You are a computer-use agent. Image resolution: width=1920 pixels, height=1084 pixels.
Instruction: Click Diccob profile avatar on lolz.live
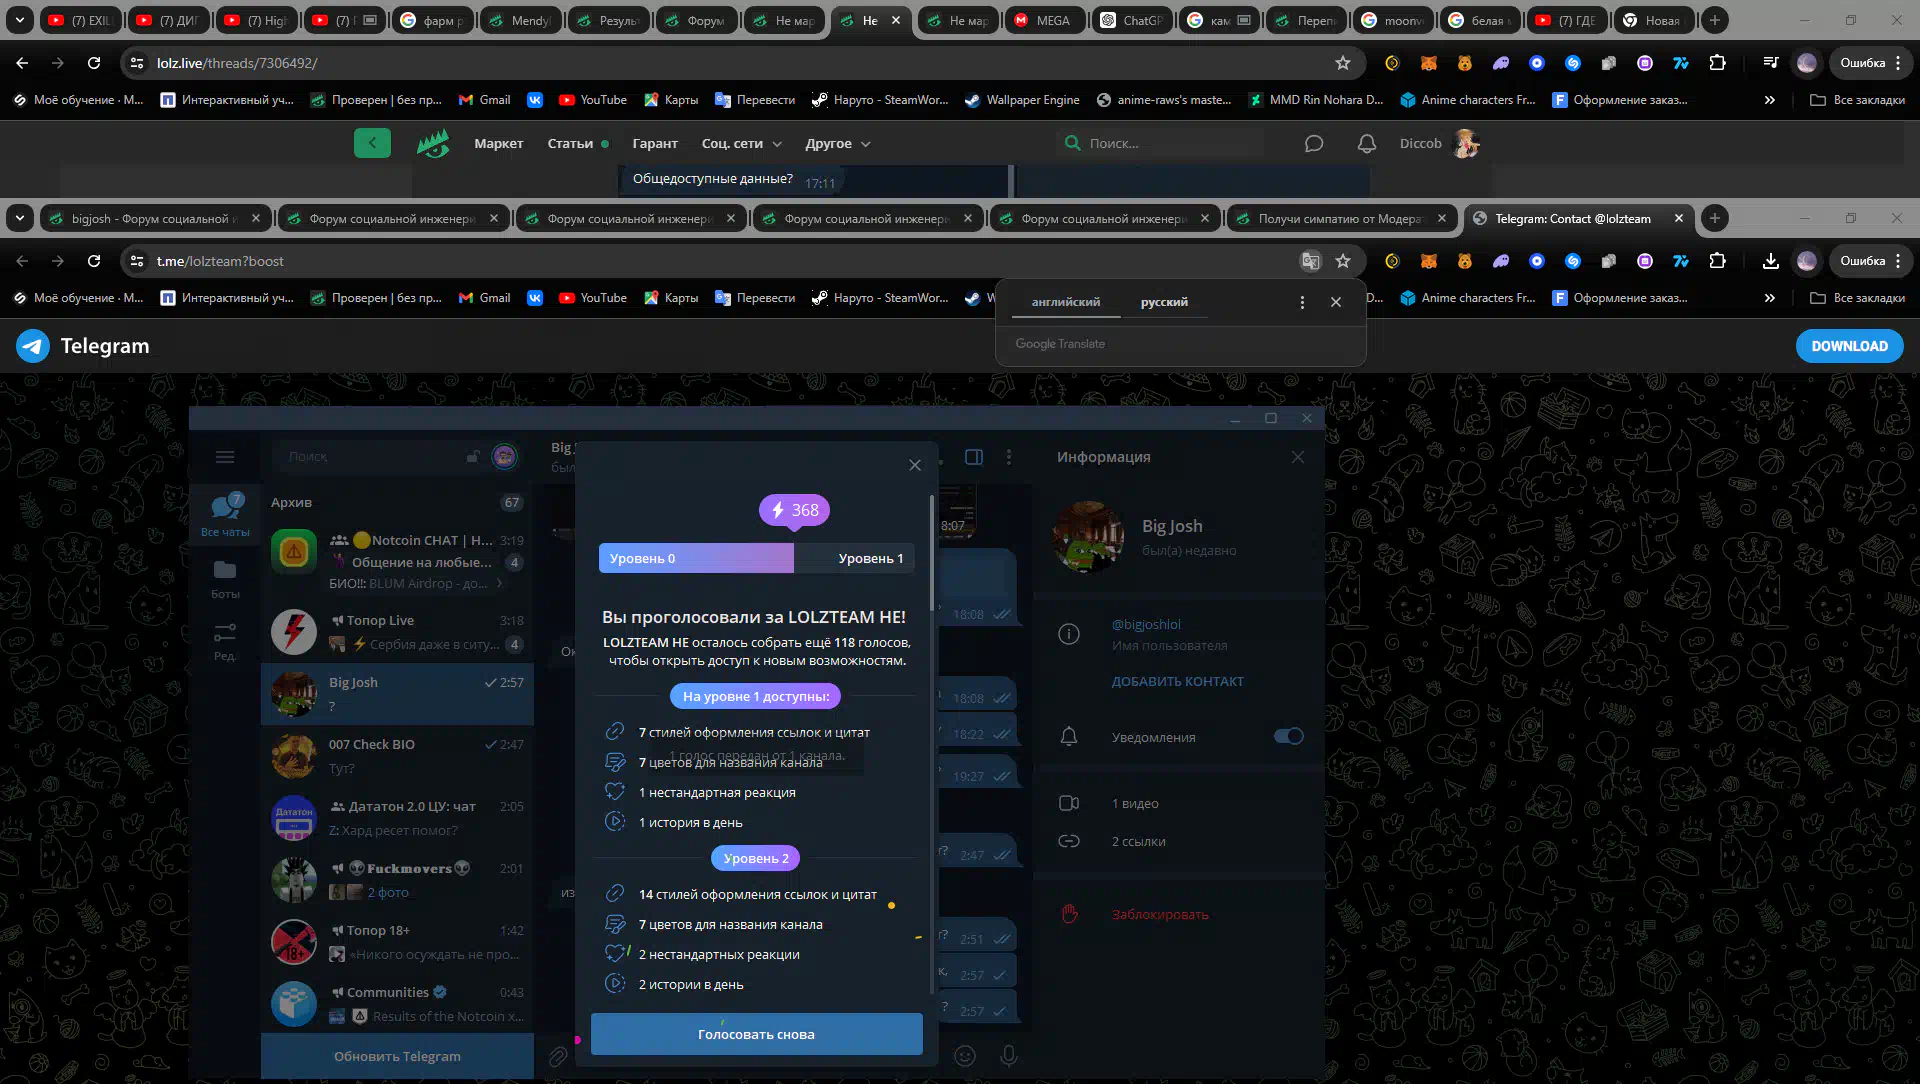tap(1467, 143)
